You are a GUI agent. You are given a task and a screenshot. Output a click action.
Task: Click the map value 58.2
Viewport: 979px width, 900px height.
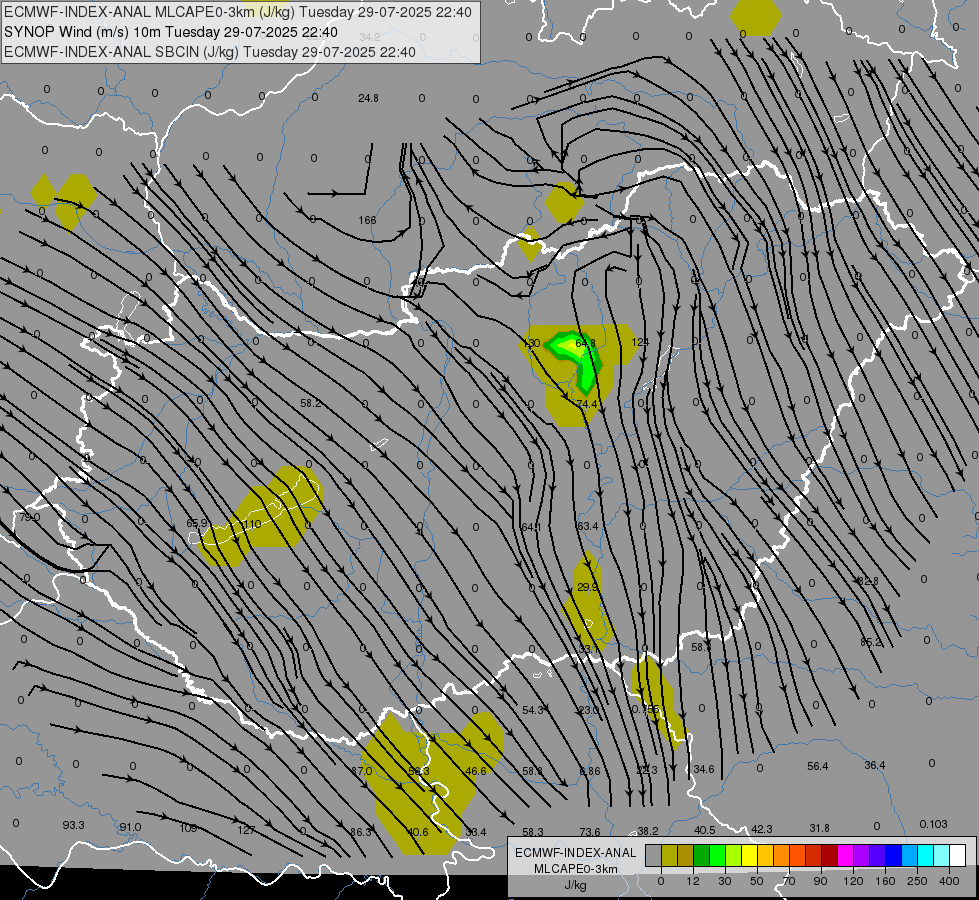coord(310,403)
